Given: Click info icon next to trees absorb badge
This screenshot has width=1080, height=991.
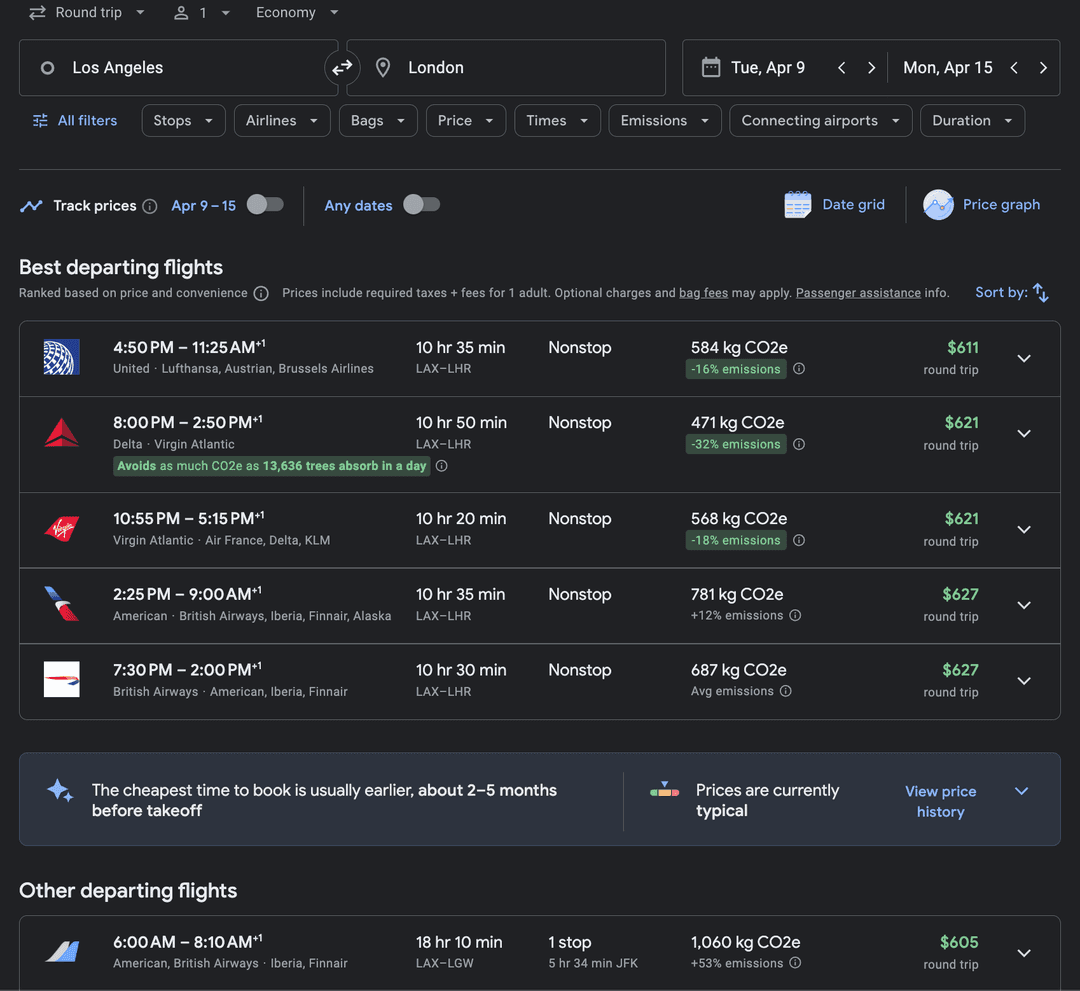Looking at the screenshot, I should tap(442, 466).
